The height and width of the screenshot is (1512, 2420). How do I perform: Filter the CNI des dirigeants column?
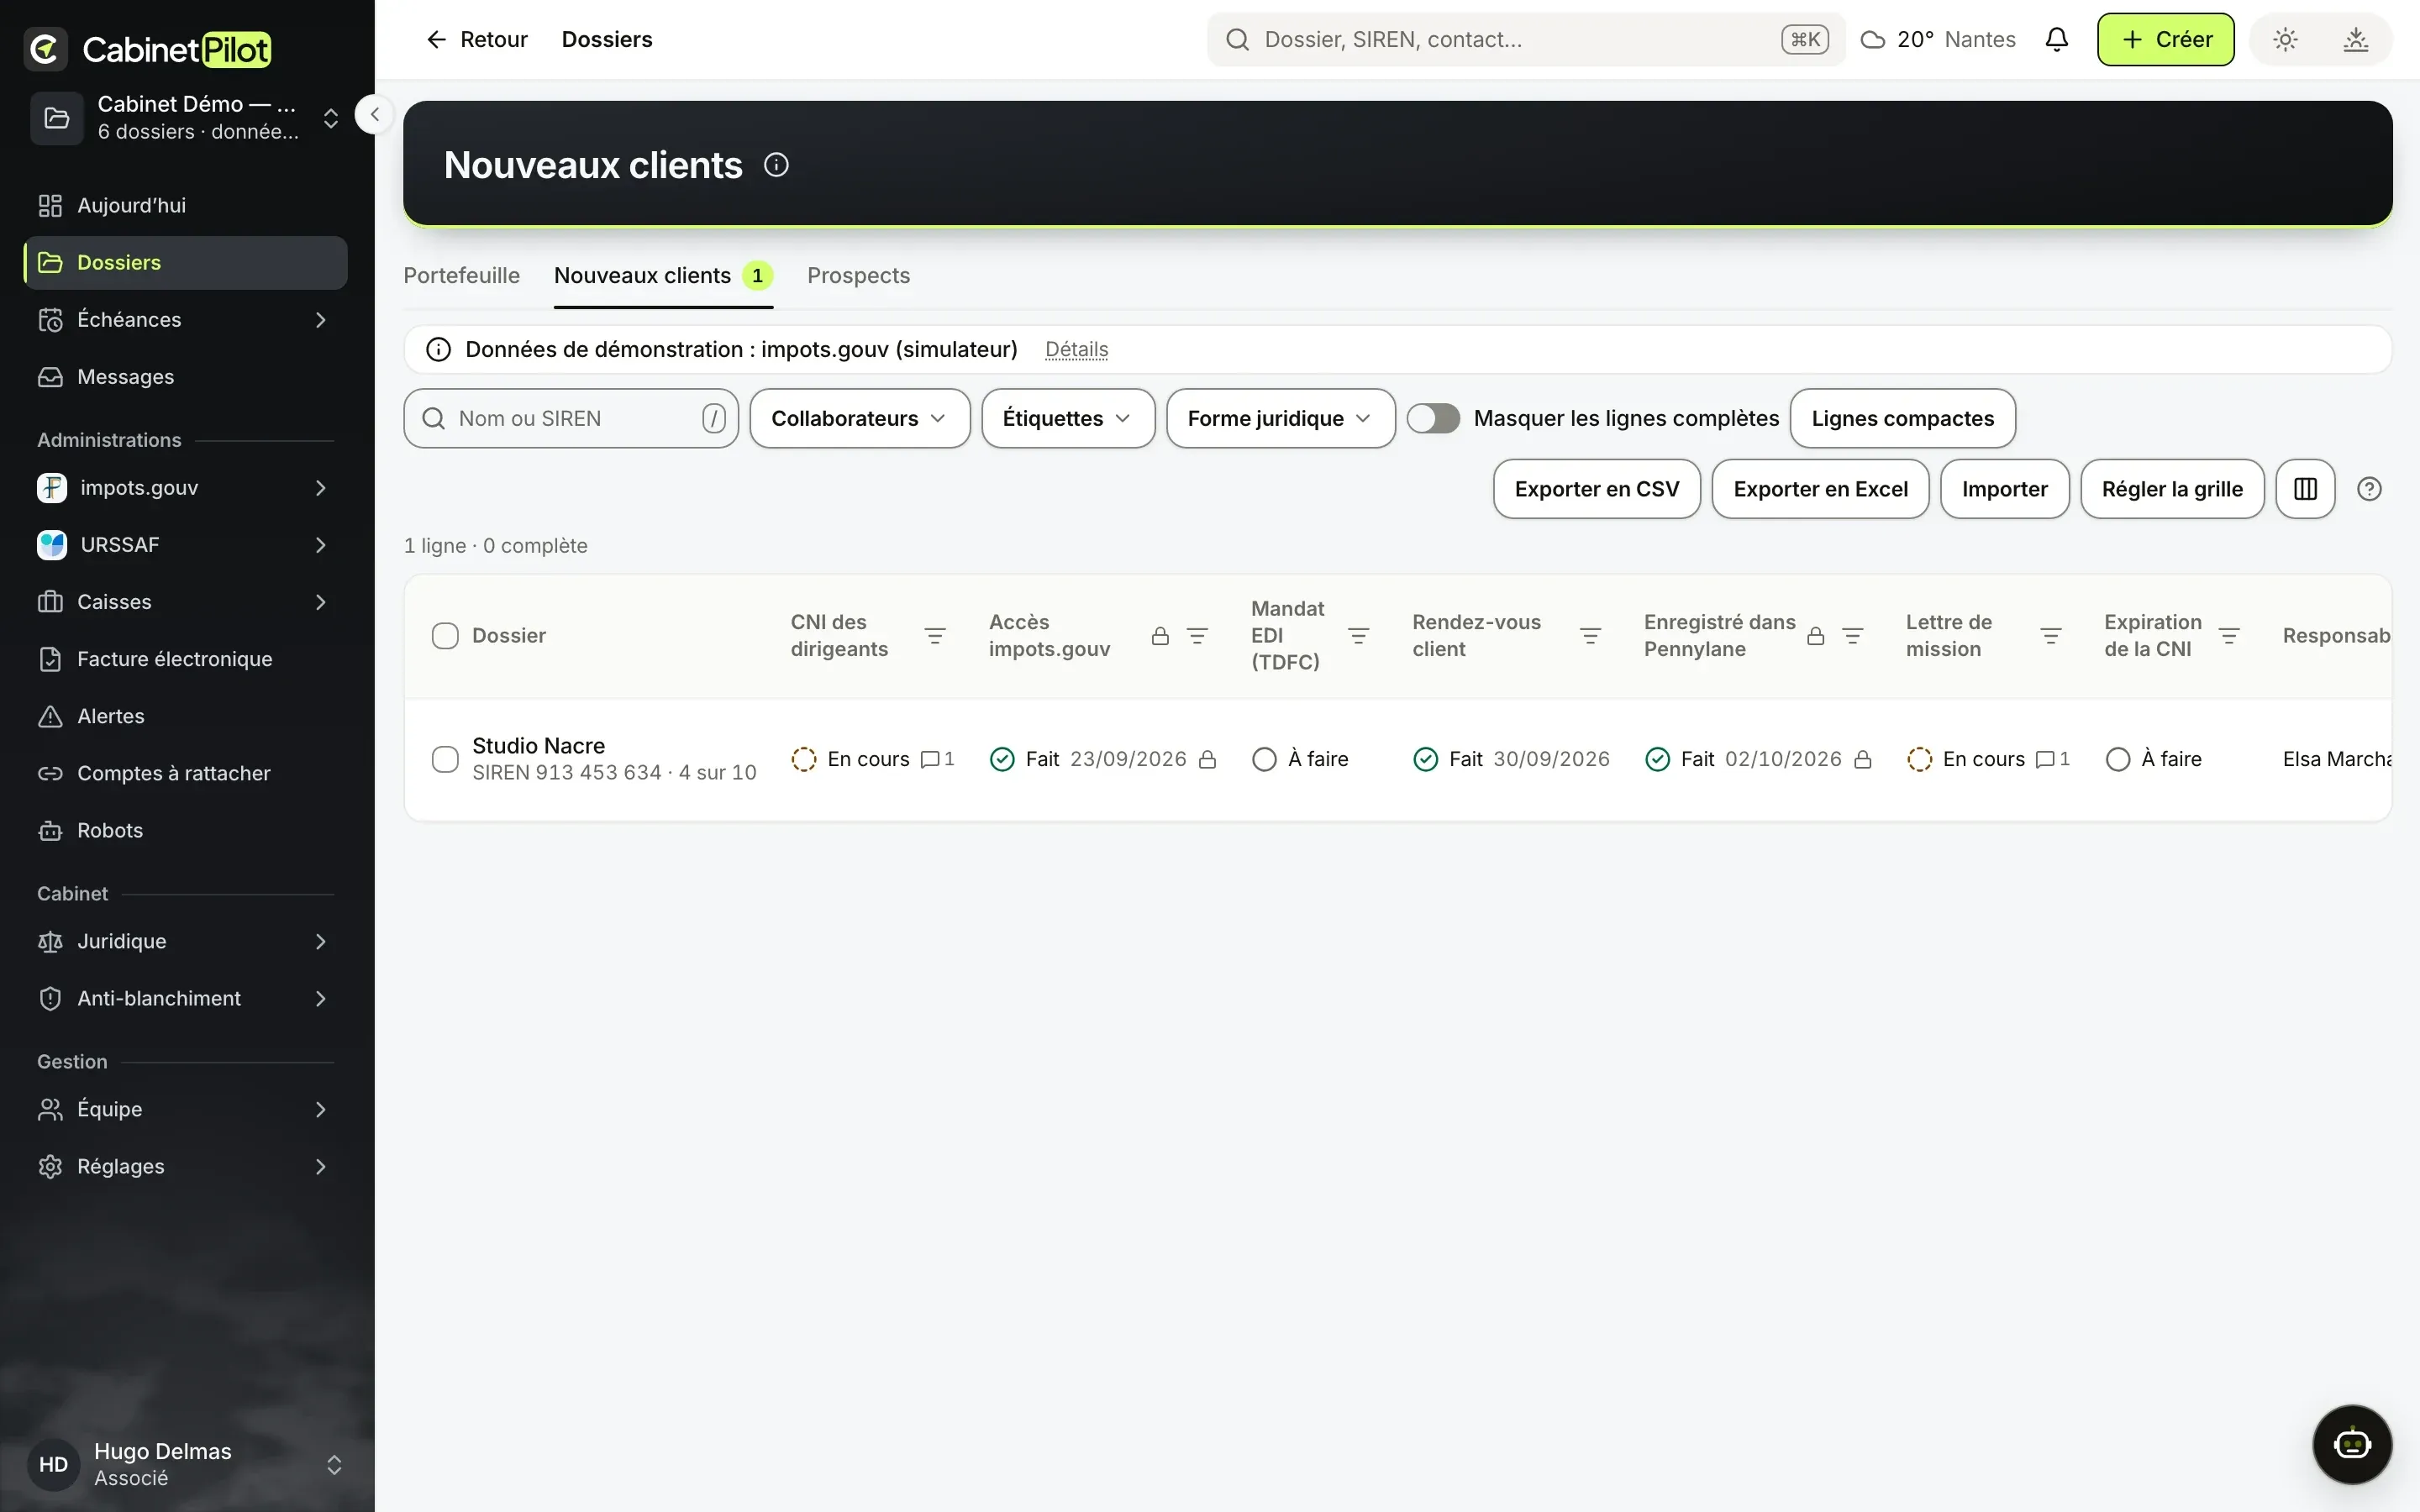pyautogui.click(x=935, y=636)
